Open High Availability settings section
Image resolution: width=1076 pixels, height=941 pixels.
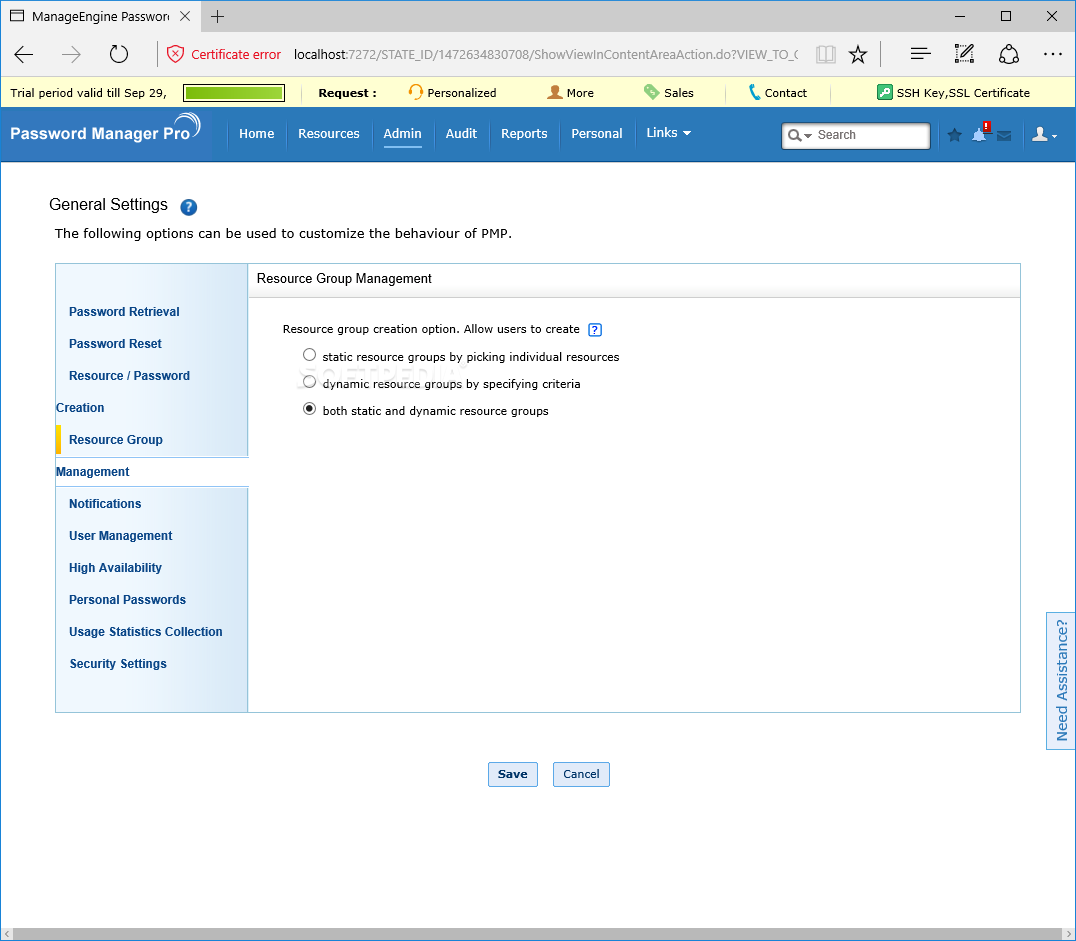tap(115, 568)
